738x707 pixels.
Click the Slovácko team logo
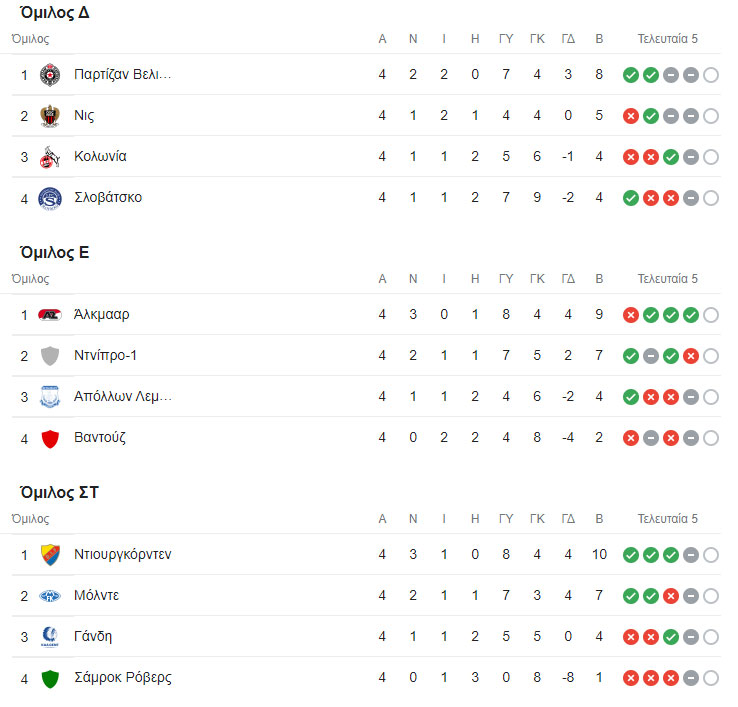(49, 198)
